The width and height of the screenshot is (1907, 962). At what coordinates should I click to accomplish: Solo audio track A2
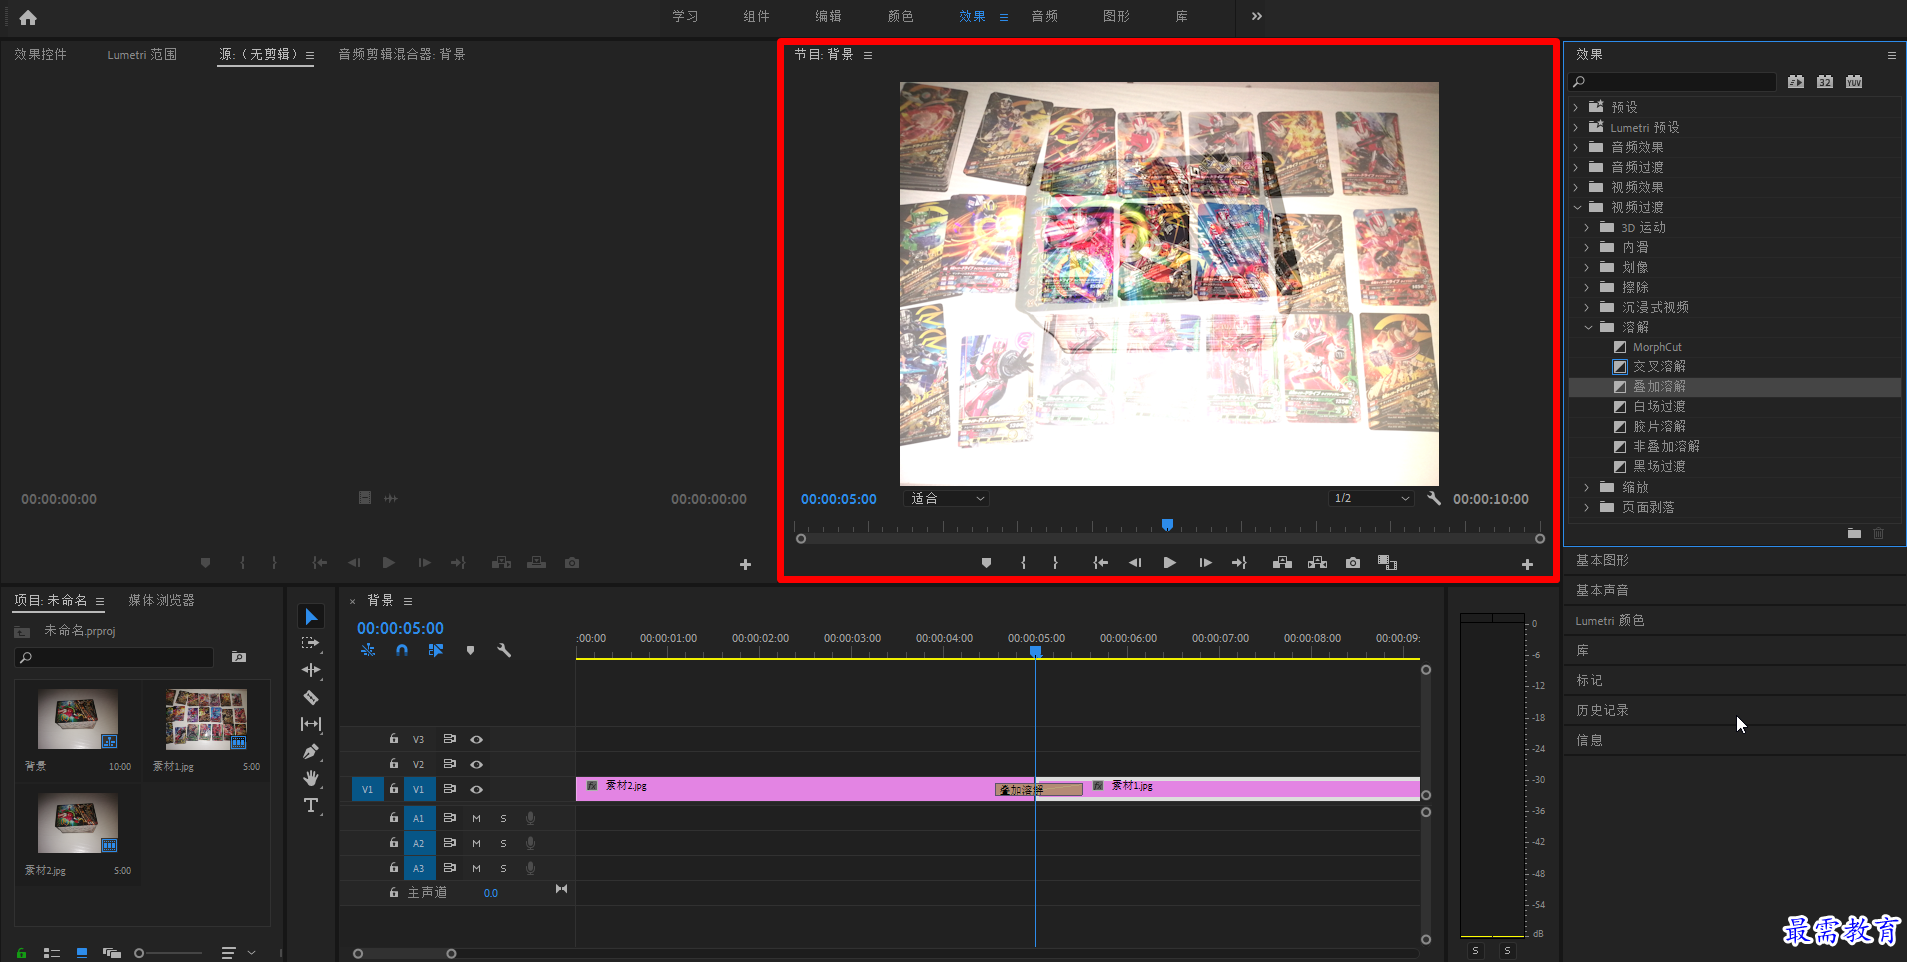(503, 843)
